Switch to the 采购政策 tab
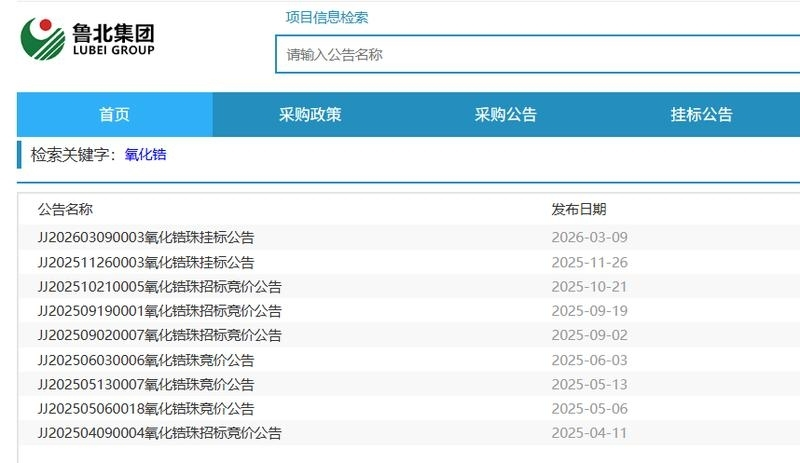The image size is (800, 463). [x=310, y=114]
